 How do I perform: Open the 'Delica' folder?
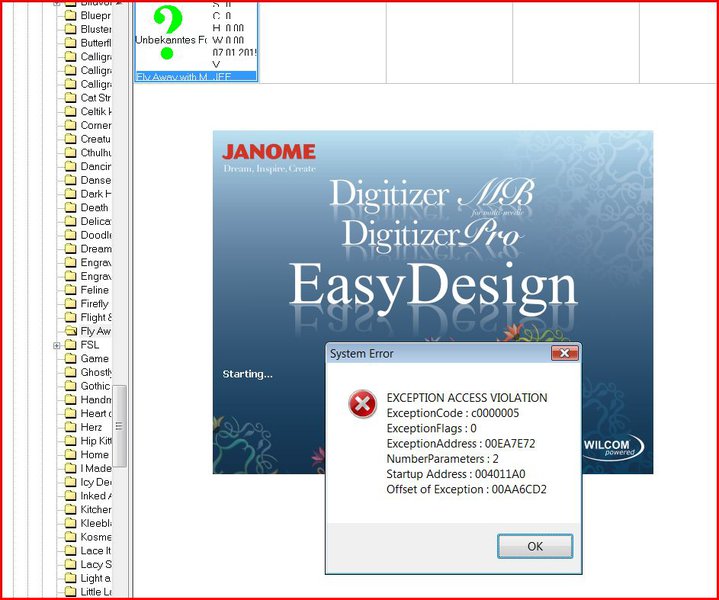point(95,221)
